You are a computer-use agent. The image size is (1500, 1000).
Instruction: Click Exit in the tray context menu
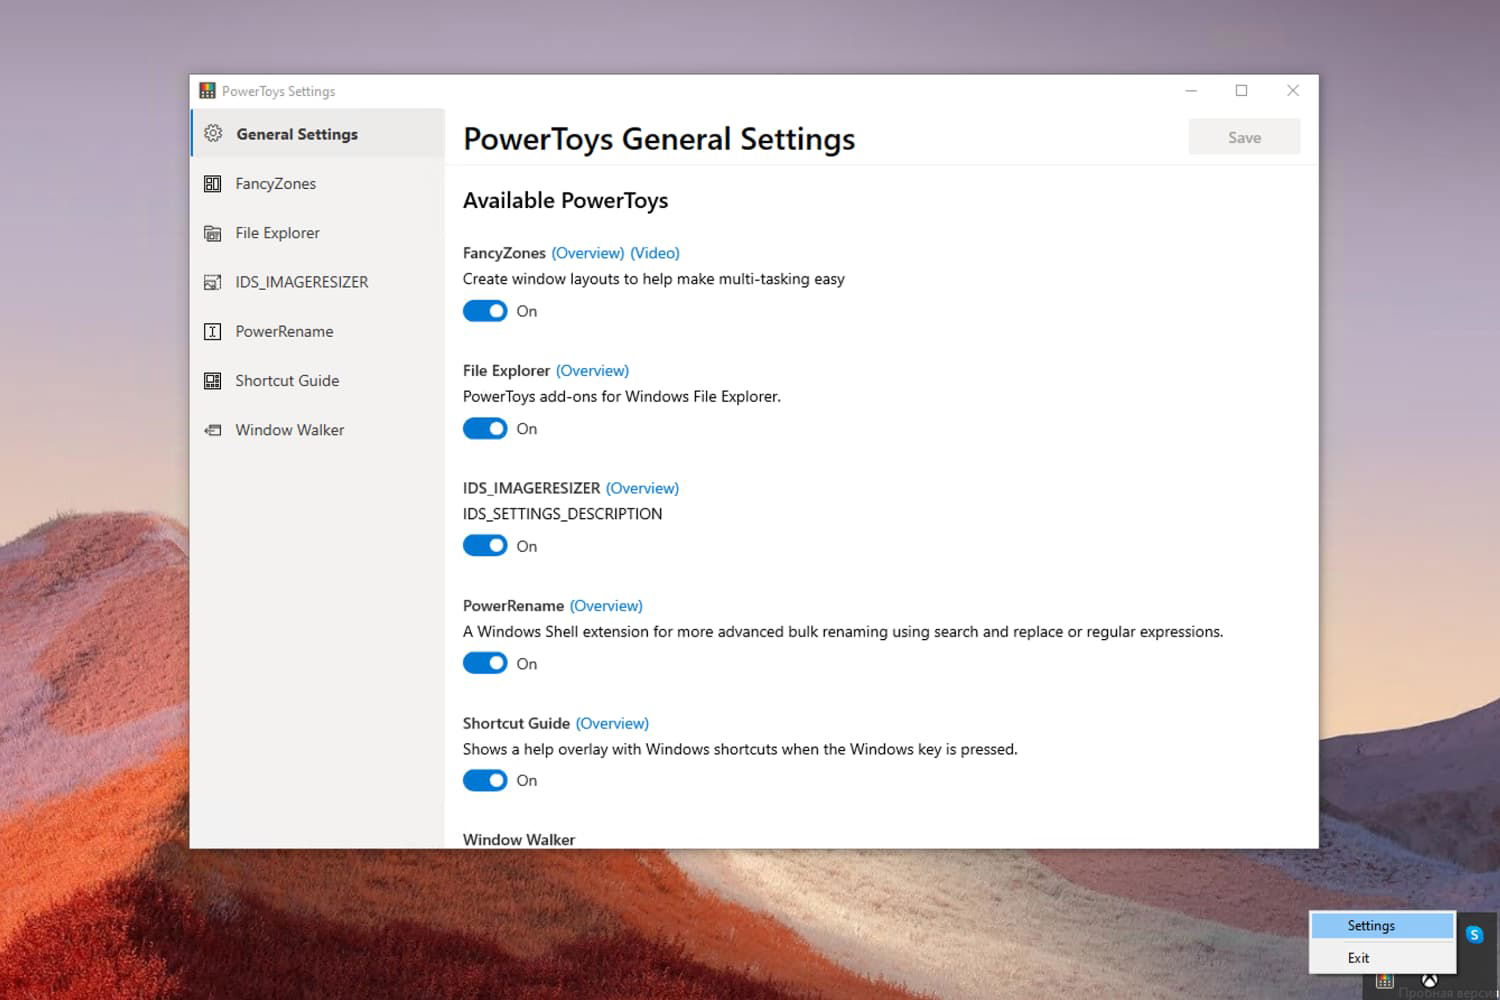coord(1357,957)
